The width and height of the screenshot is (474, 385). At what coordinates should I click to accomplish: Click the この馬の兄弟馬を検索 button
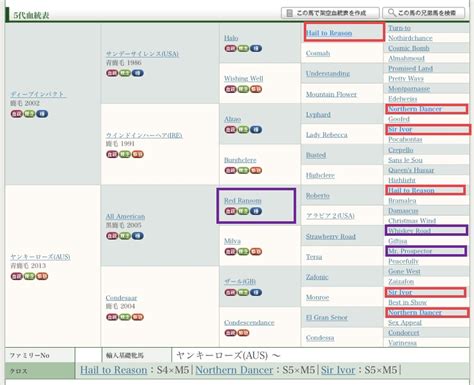[424, 13]
